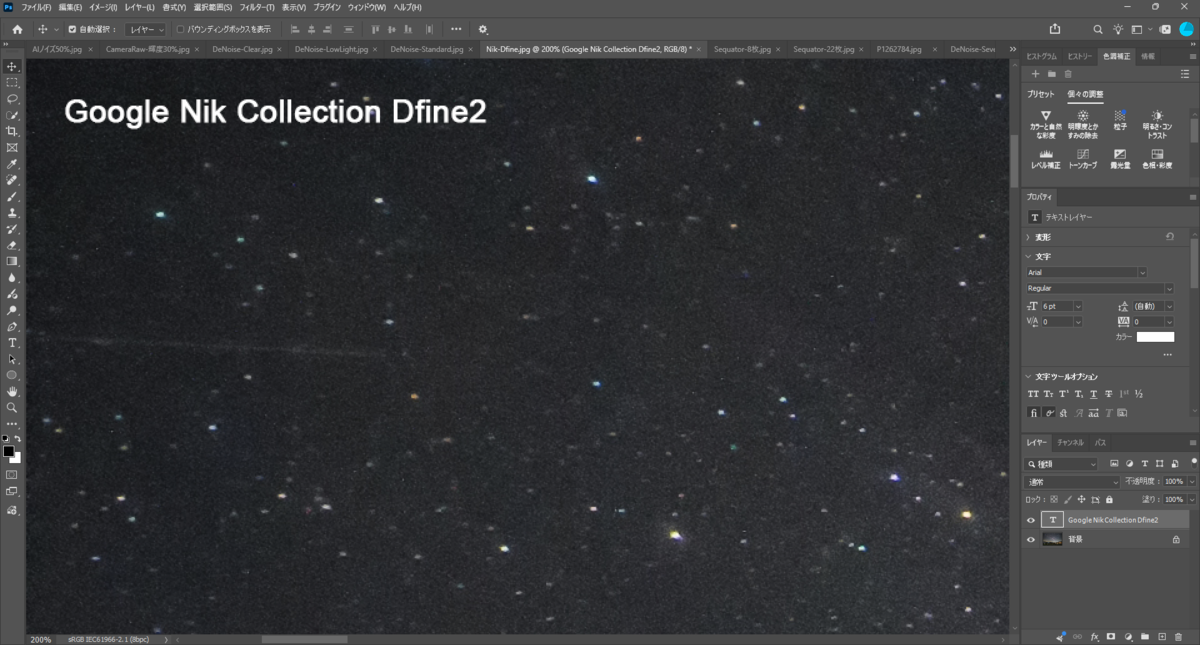Screen dimensions: 1200x645
Task: Click the Home icon in options bar
Action: coord(17,30)
